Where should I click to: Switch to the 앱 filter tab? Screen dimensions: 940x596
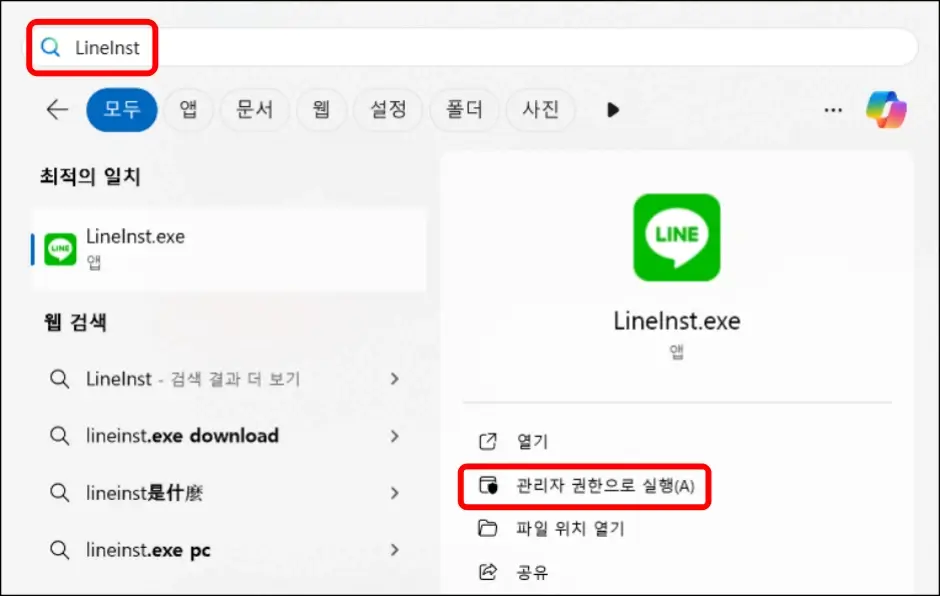[x=188, y=110]
